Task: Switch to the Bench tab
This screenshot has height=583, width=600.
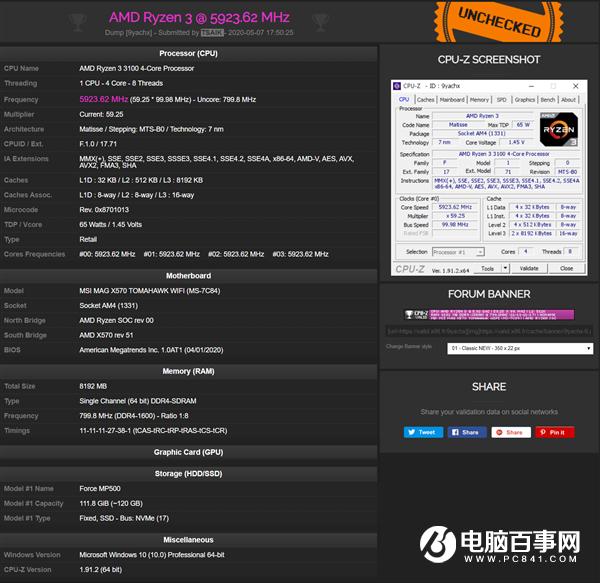Action: (548, 100)
